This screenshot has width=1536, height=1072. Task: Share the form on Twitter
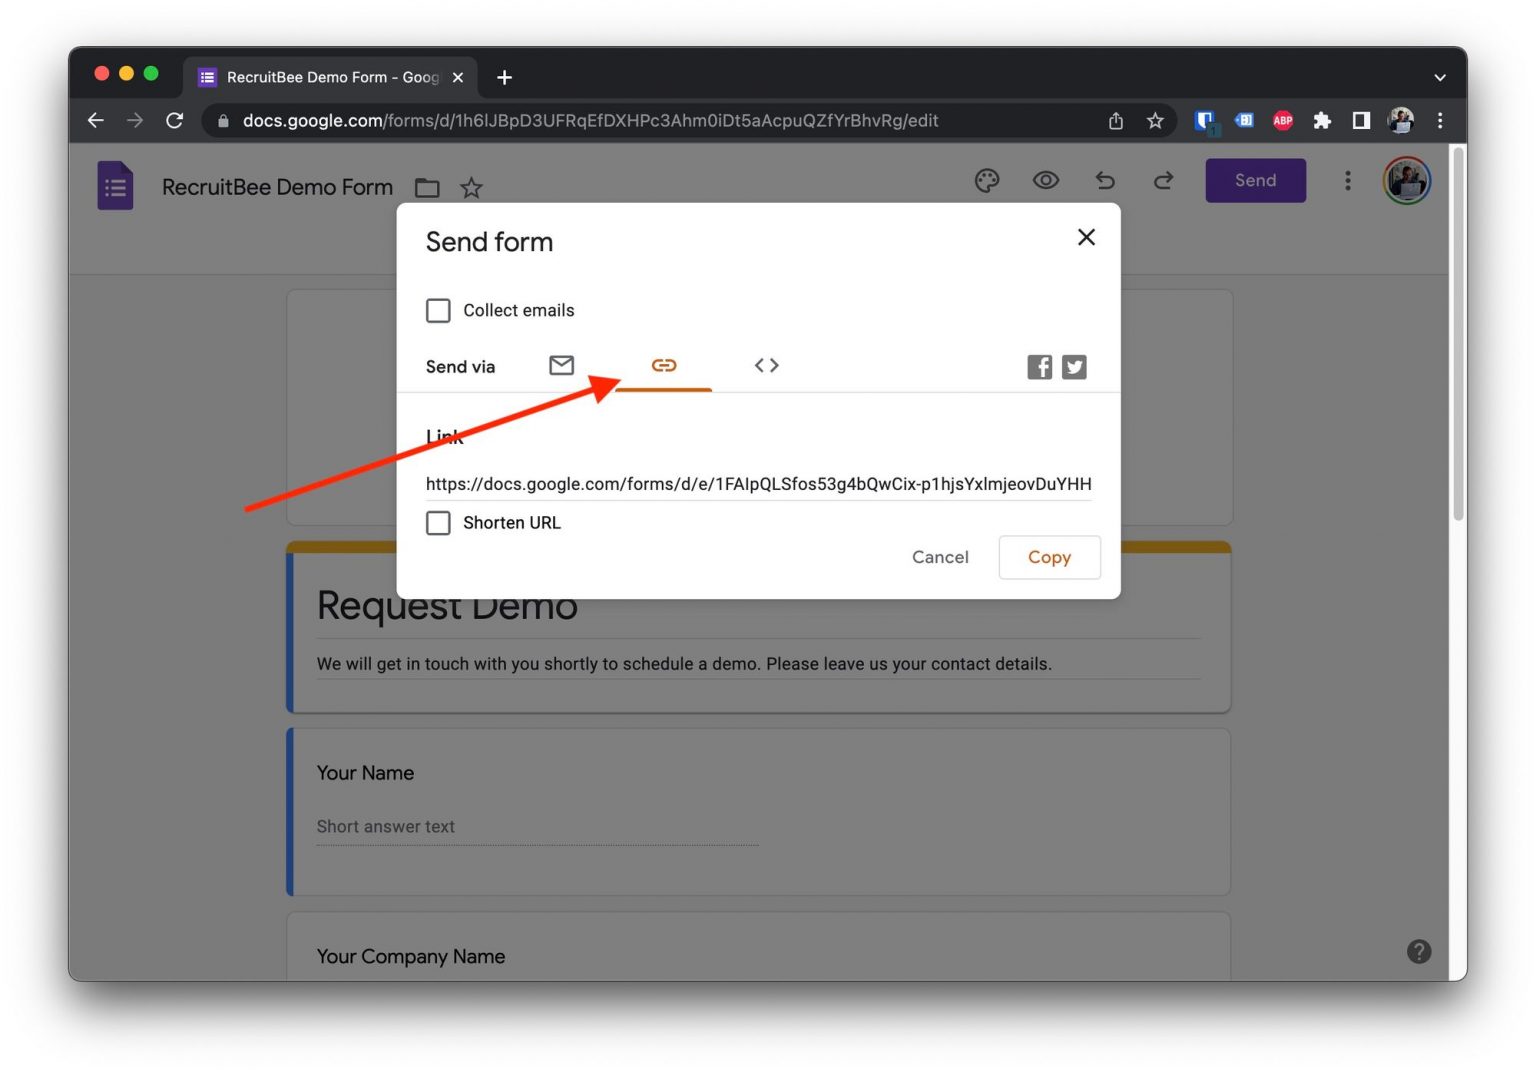coord(1074,367)
